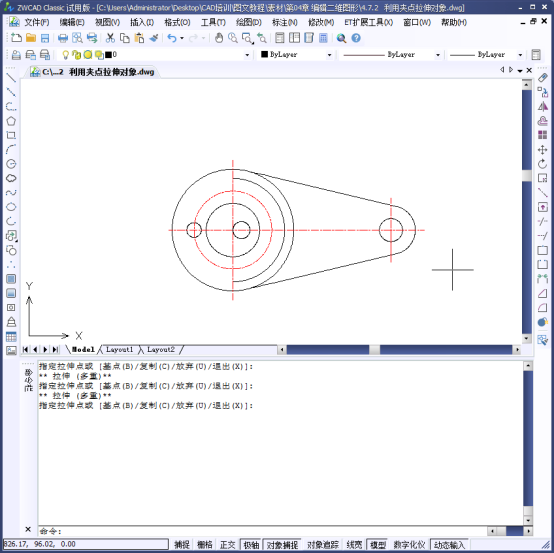Click the Cut scissors icon
The height and width of the screenshot is (553, 554).
(x=110, y=38)
